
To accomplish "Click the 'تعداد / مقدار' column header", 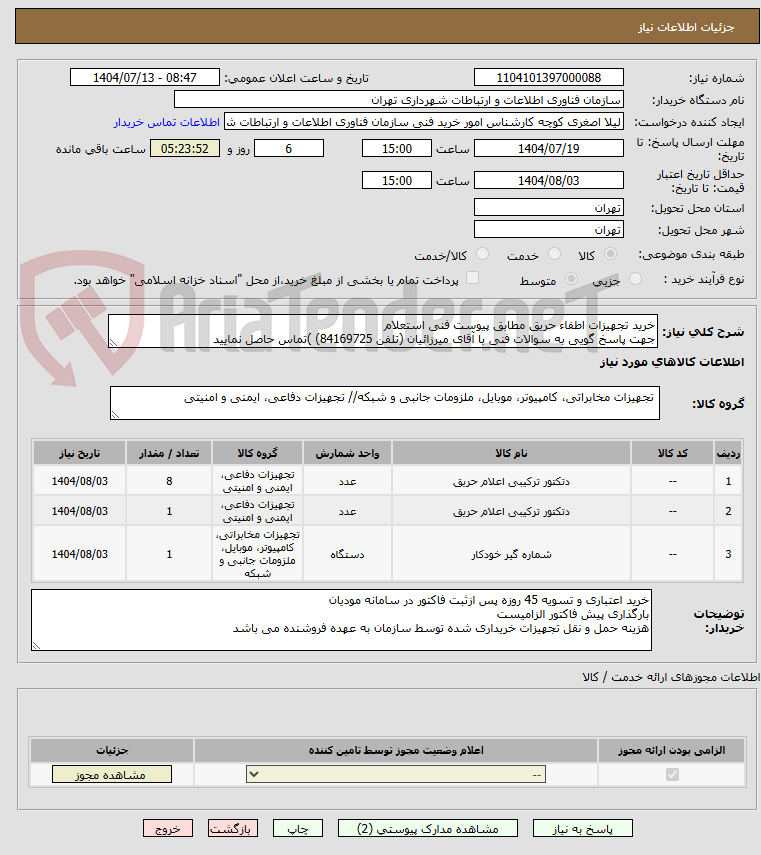I will pyautogui.click(x=169, y=453).
